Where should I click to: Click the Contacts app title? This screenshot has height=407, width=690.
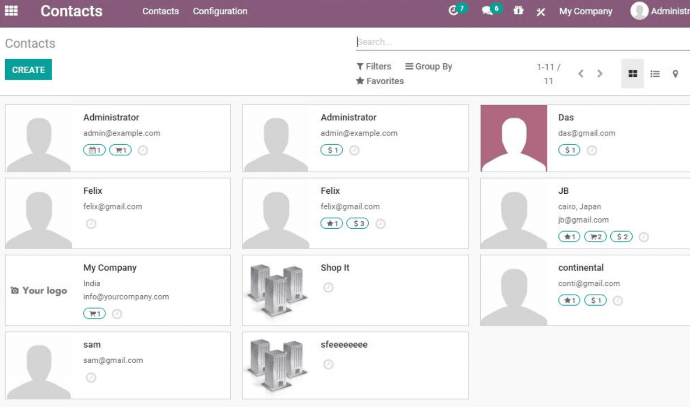pyautogui.click(x=71, y=11)
